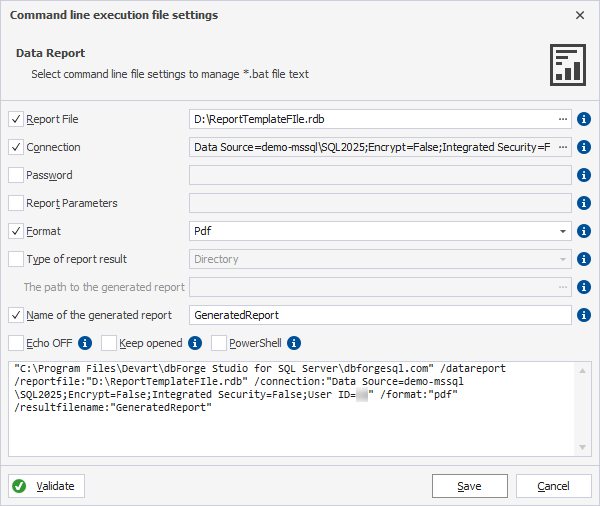Expand the Format dropdown arrow

pos(562,231)
